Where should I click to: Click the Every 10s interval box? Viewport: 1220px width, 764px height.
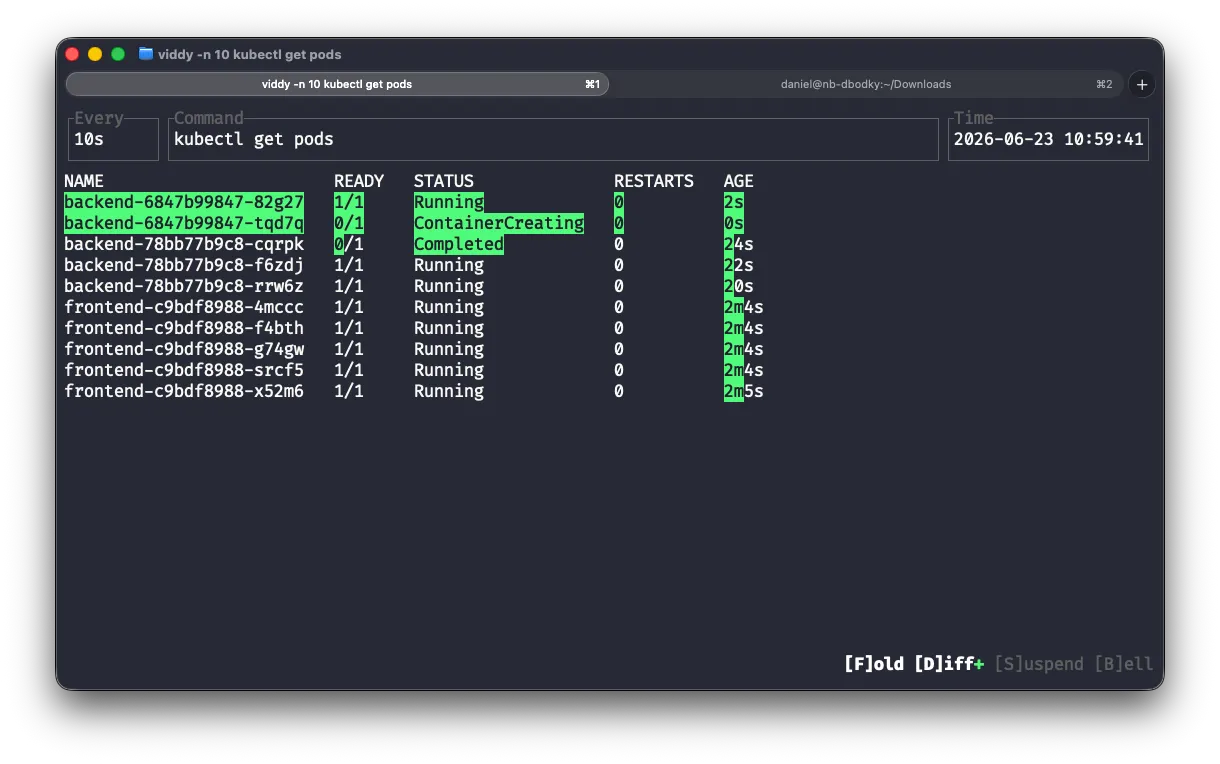[113, 139]
